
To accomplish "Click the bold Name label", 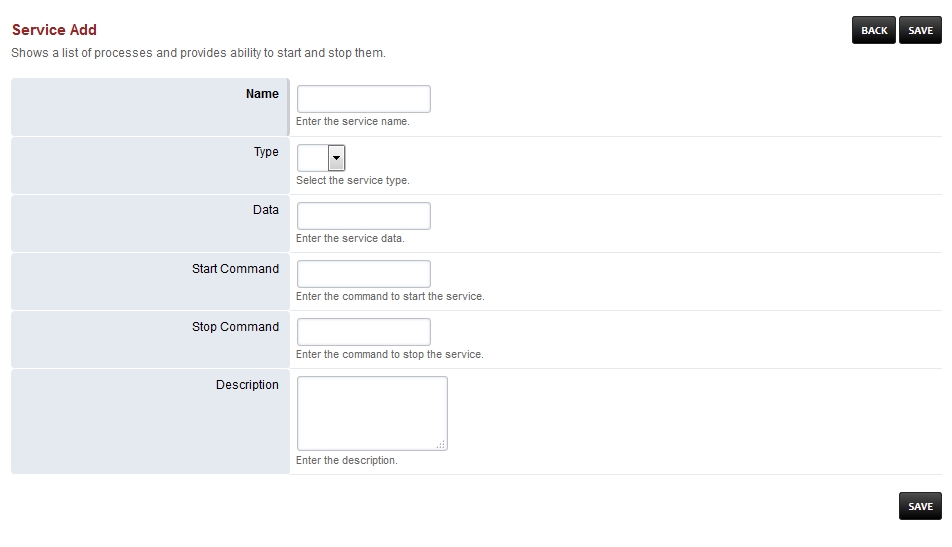I will pyautogui.click(x=262, y=94).
